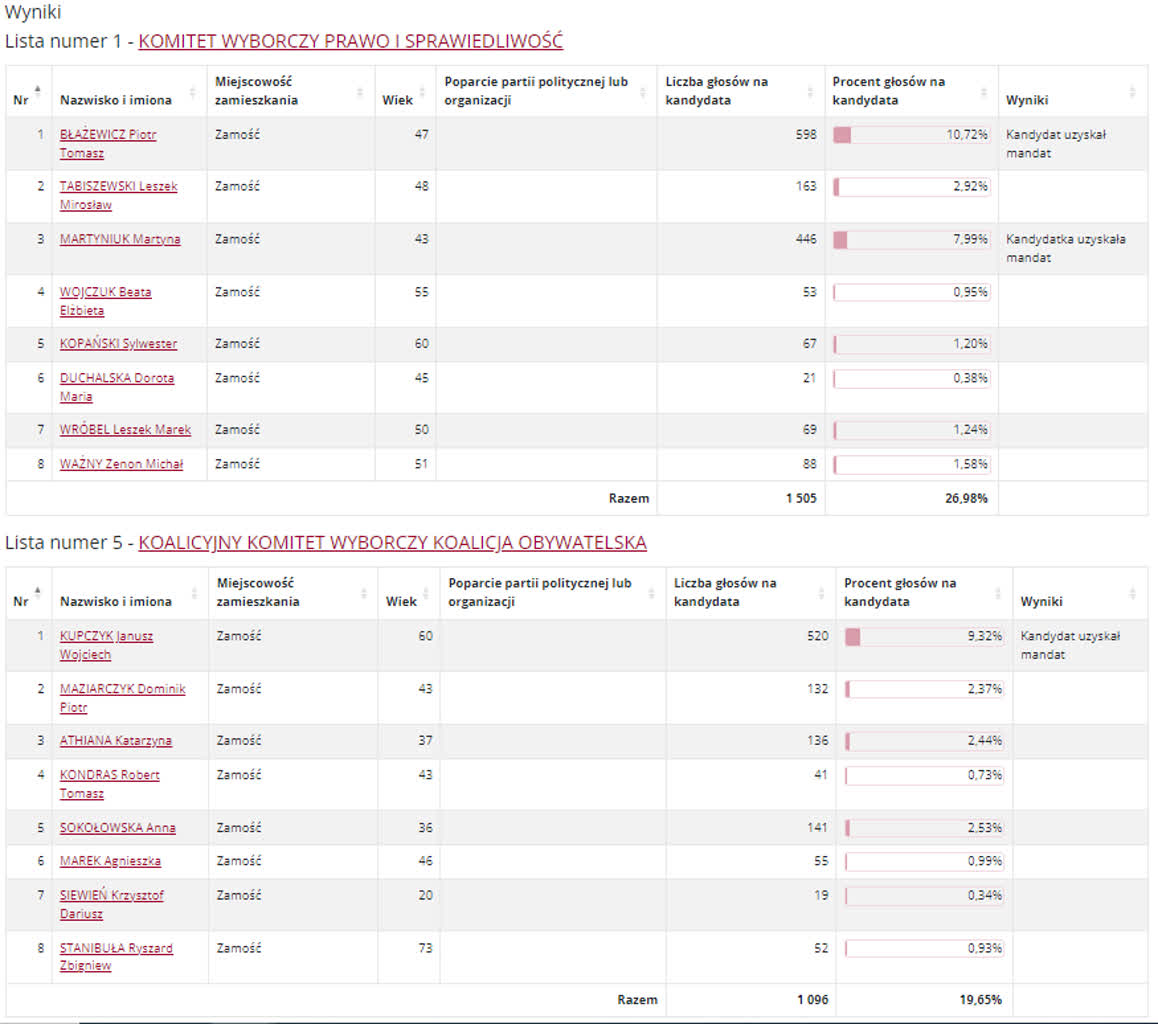
Task: Open the STANIBUŁA Ryszard Zbigniew link
Action: 116,947
